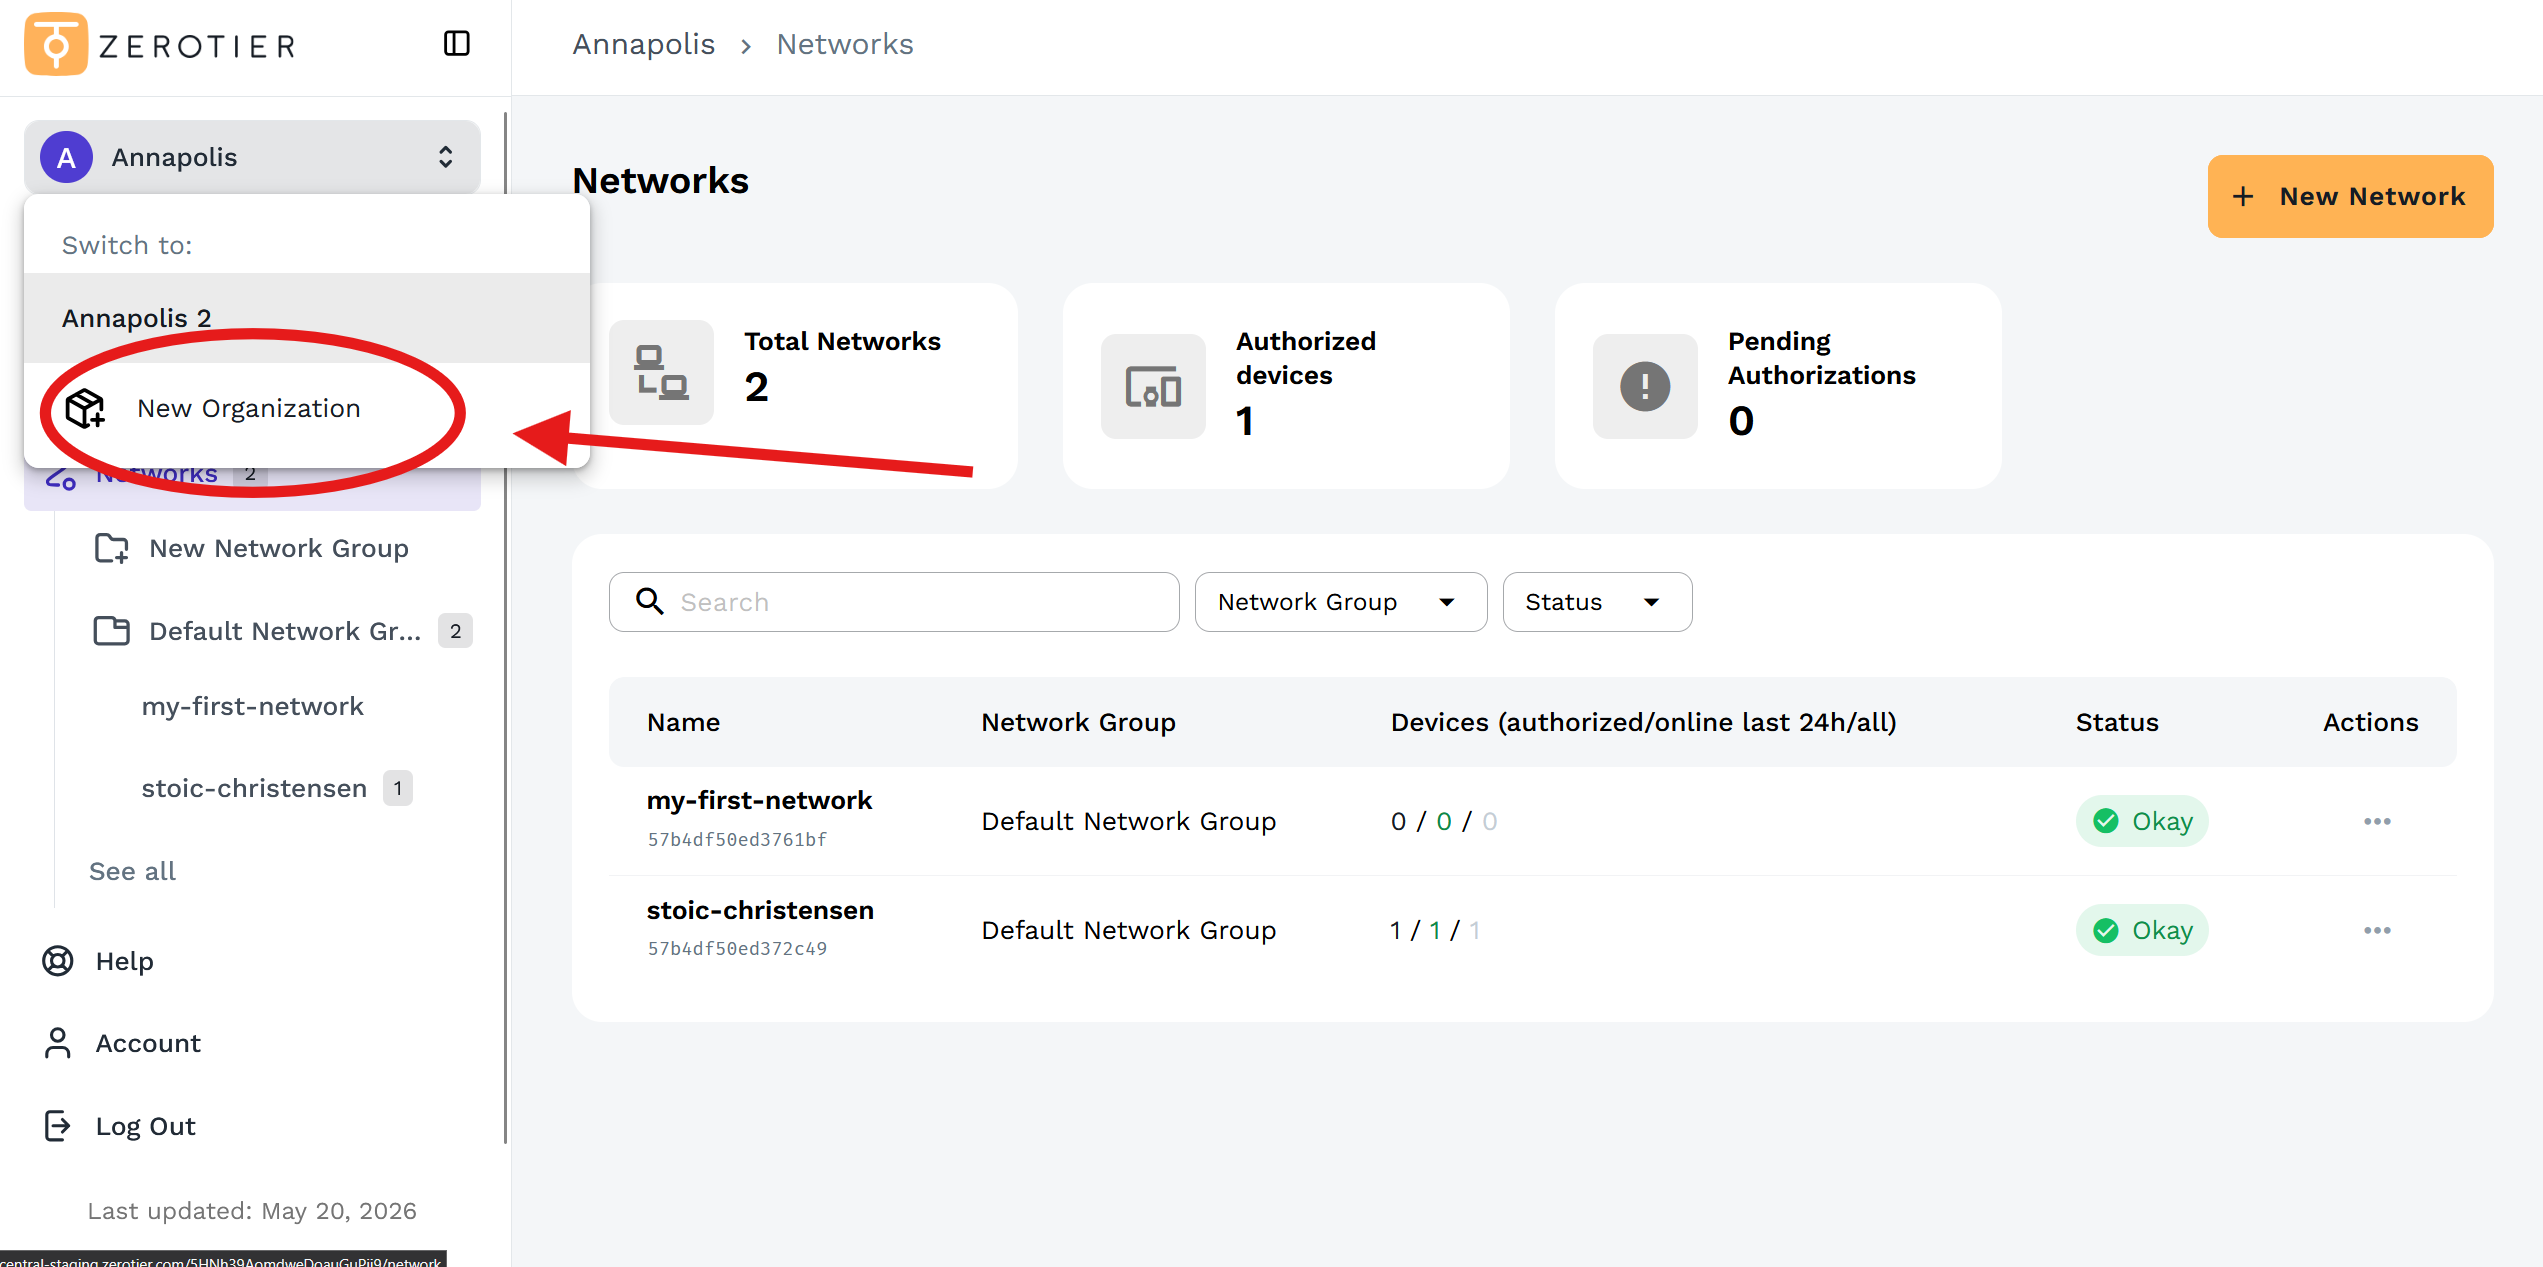The image size is (2543, 1267).
Task: Click Last updated: May 20, 2026 text
Action: tap(252, 1211)
